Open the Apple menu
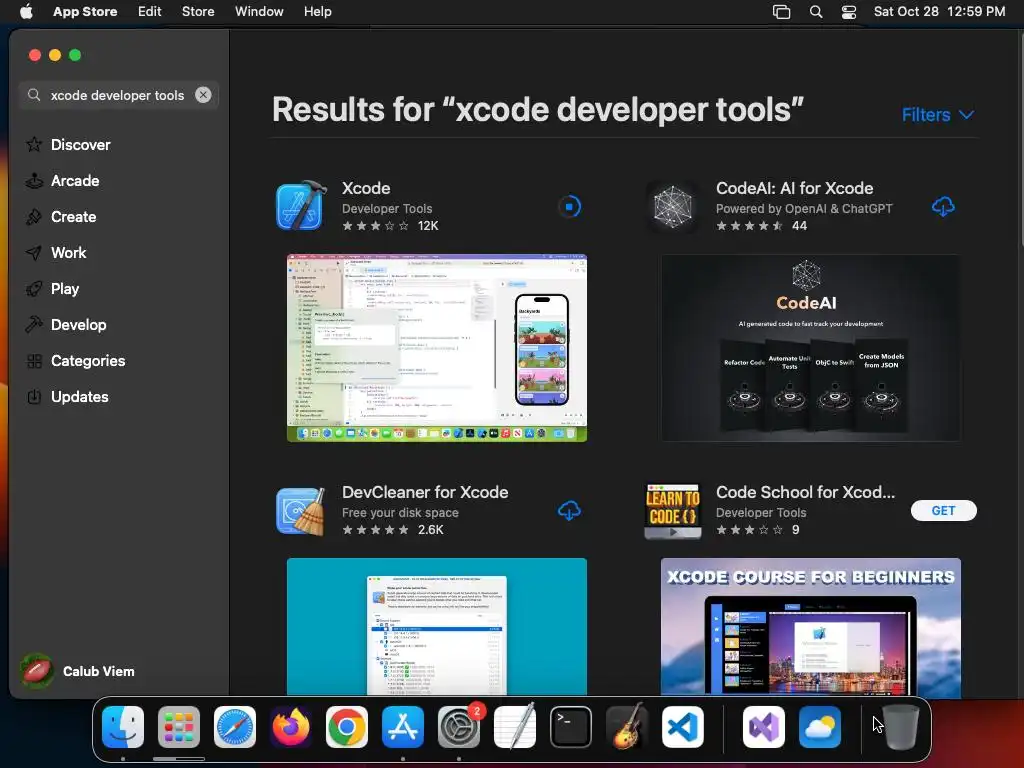1024x768 pixels. click(x=26, y=11)
